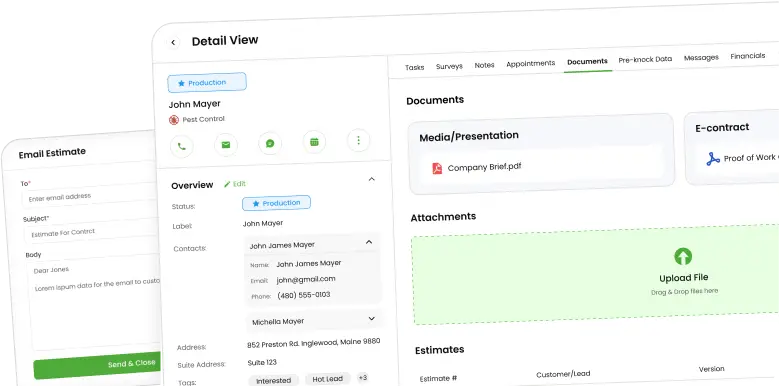The width and height of the screenshot is (779, 386).
Task: Select the Documents tab
Action: point(587,62)
